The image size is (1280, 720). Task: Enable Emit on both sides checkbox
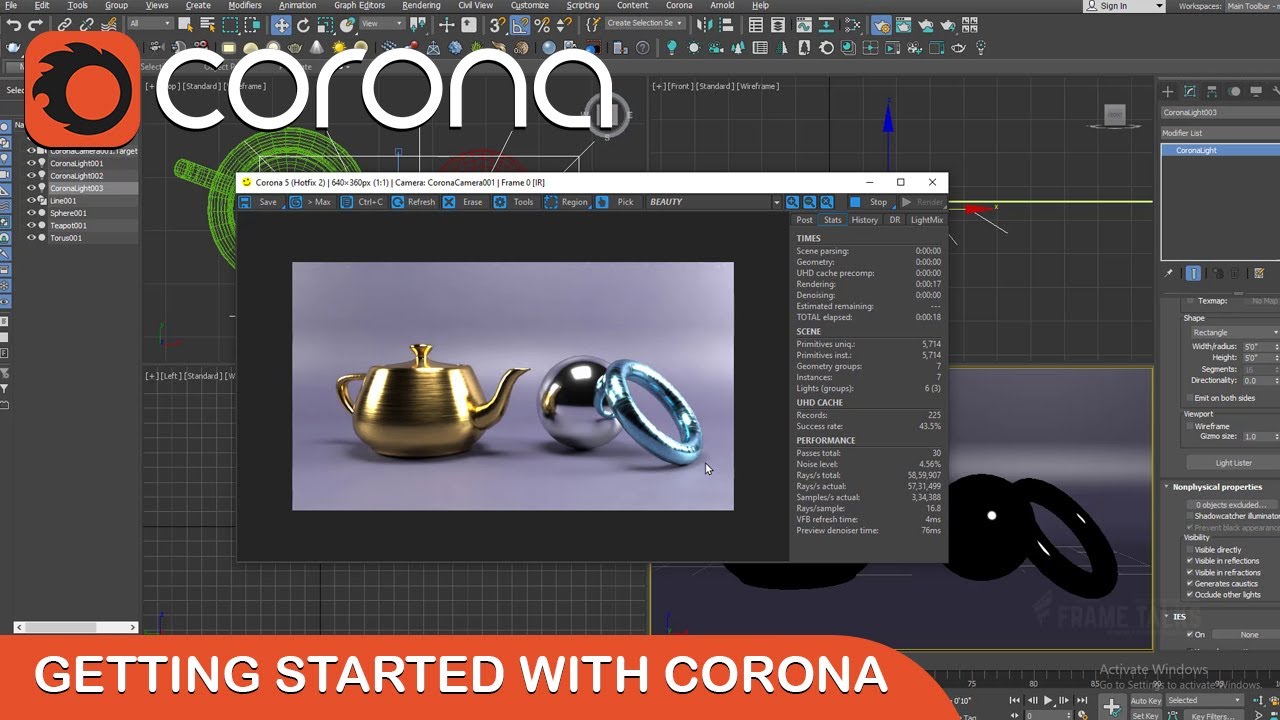coord(1189,398)
